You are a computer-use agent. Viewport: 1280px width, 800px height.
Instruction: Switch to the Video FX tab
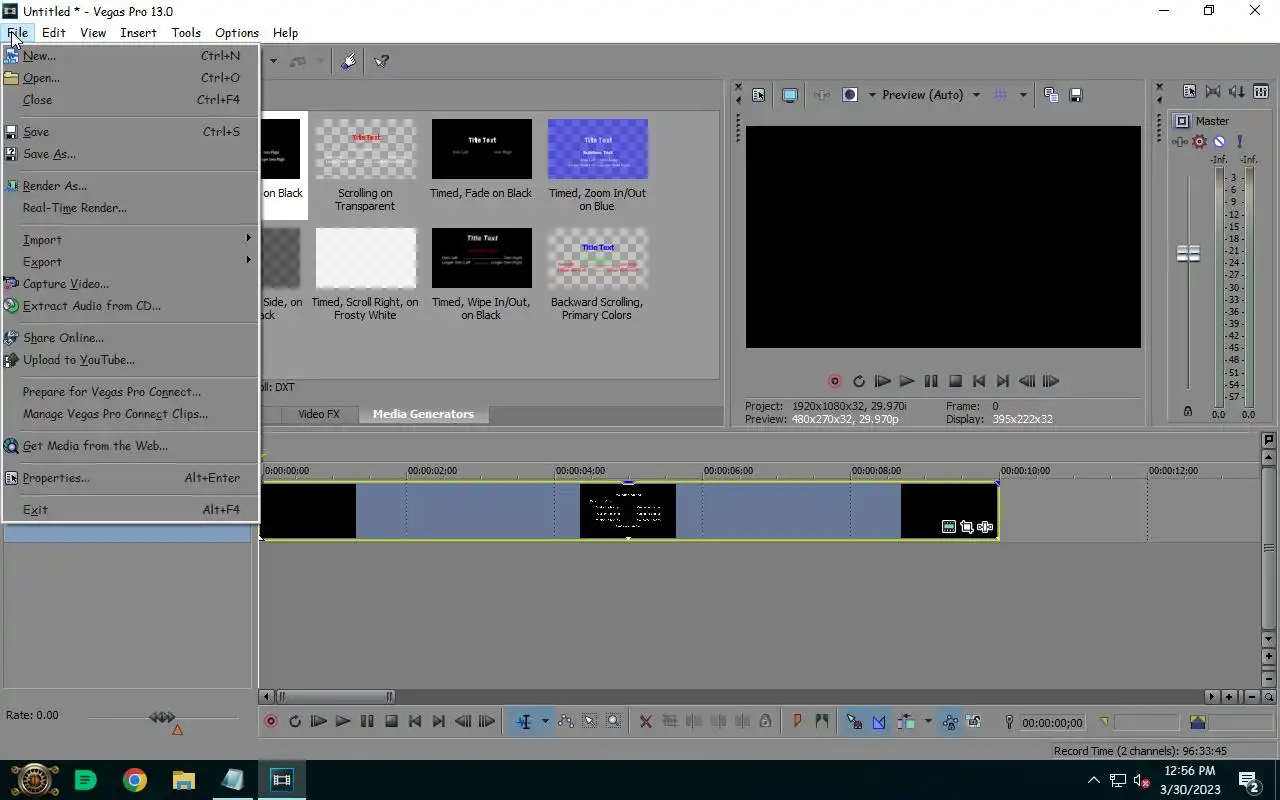coord(319,414)
